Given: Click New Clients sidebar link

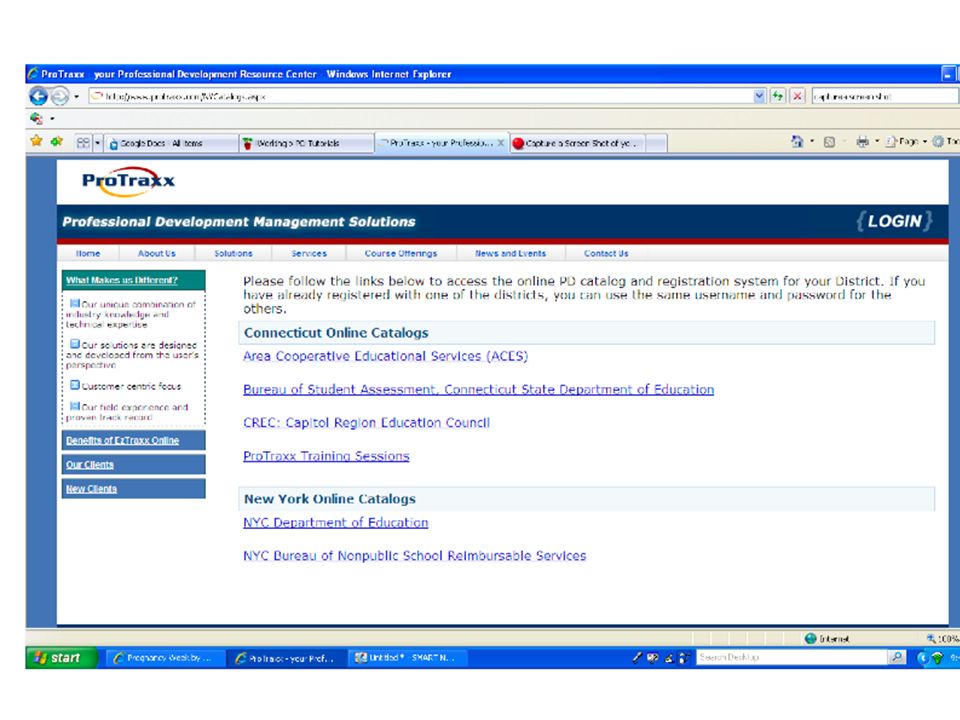Looking at the screenshot, I should click(91, 489).
